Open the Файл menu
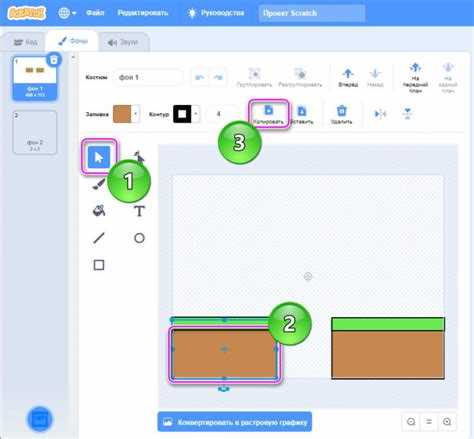Viewport: 474px width, 439px height. 95,13
